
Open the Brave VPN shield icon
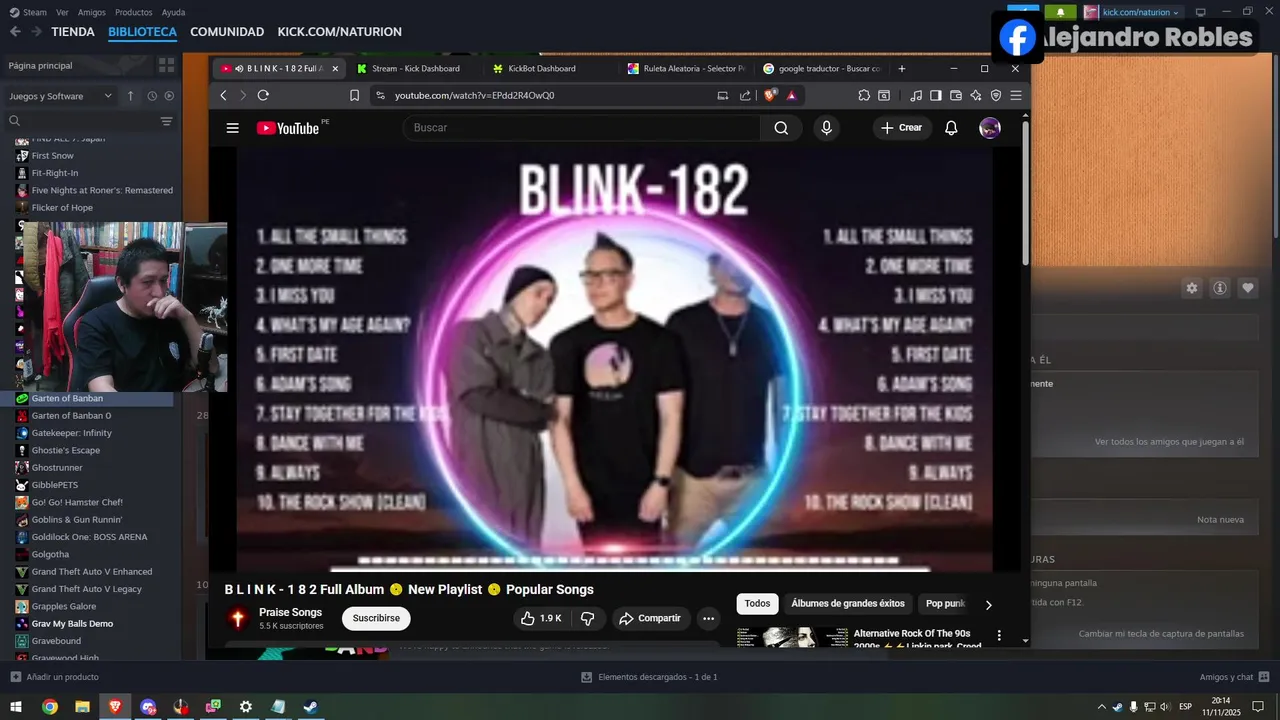(996, 95)
